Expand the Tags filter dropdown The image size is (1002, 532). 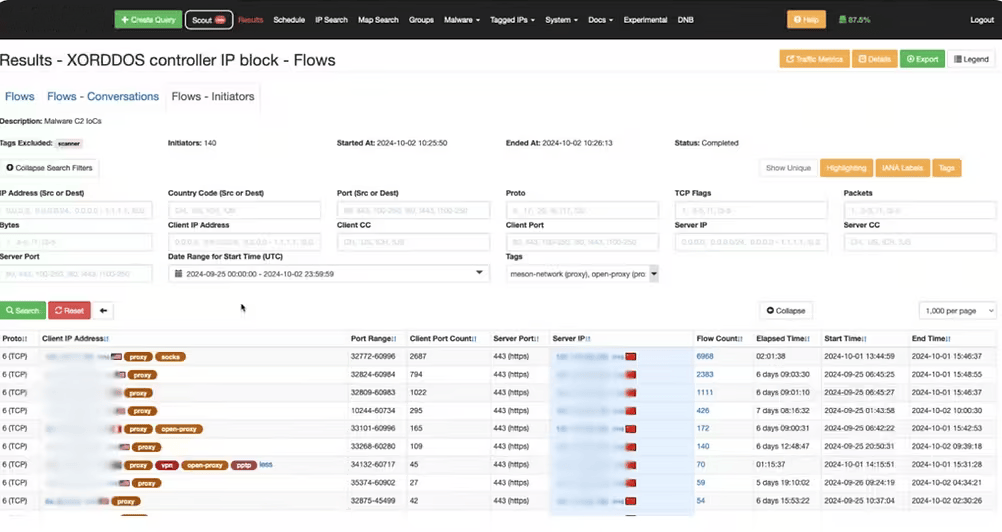pos(583,273)
